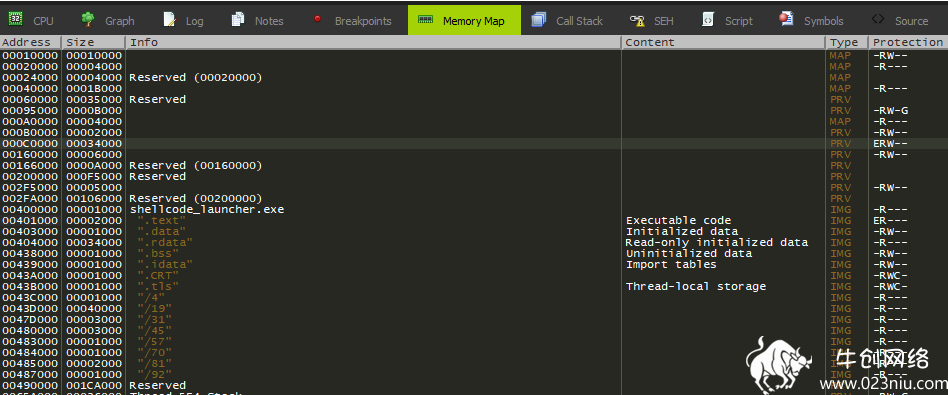Open the Graph tab
The width and height of the screenshot is (948, 395).
108,21
